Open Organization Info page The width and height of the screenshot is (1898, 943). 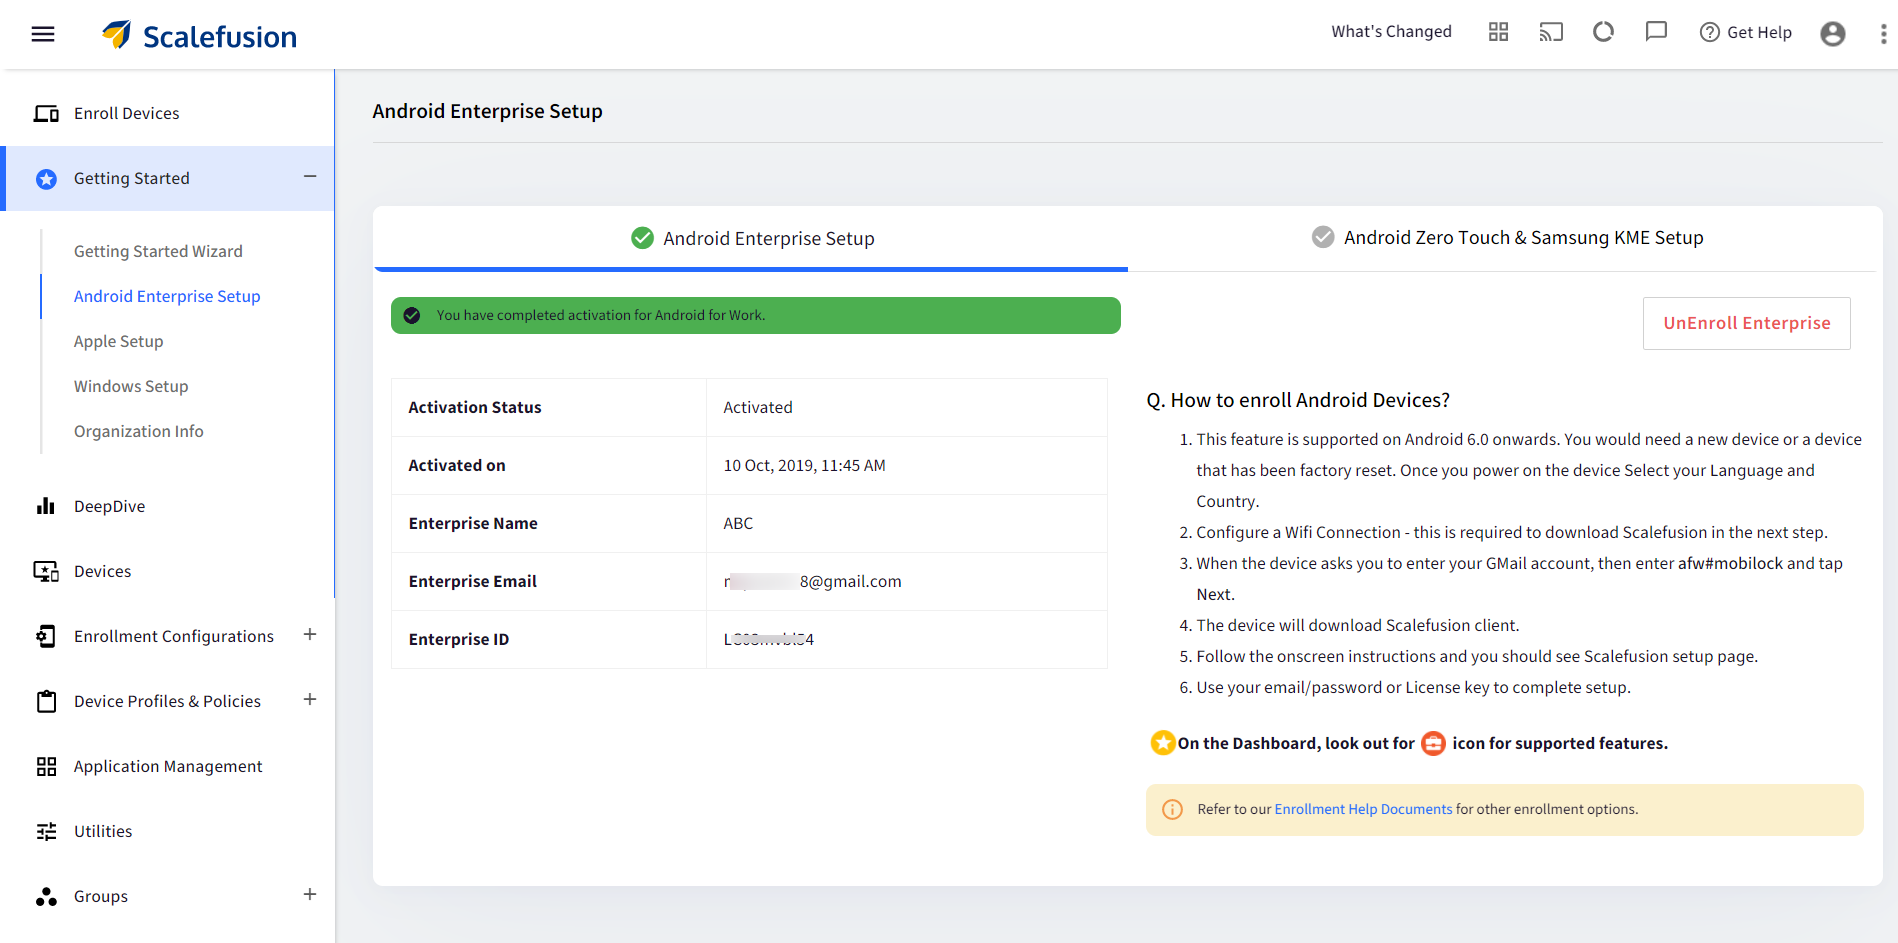139,431
